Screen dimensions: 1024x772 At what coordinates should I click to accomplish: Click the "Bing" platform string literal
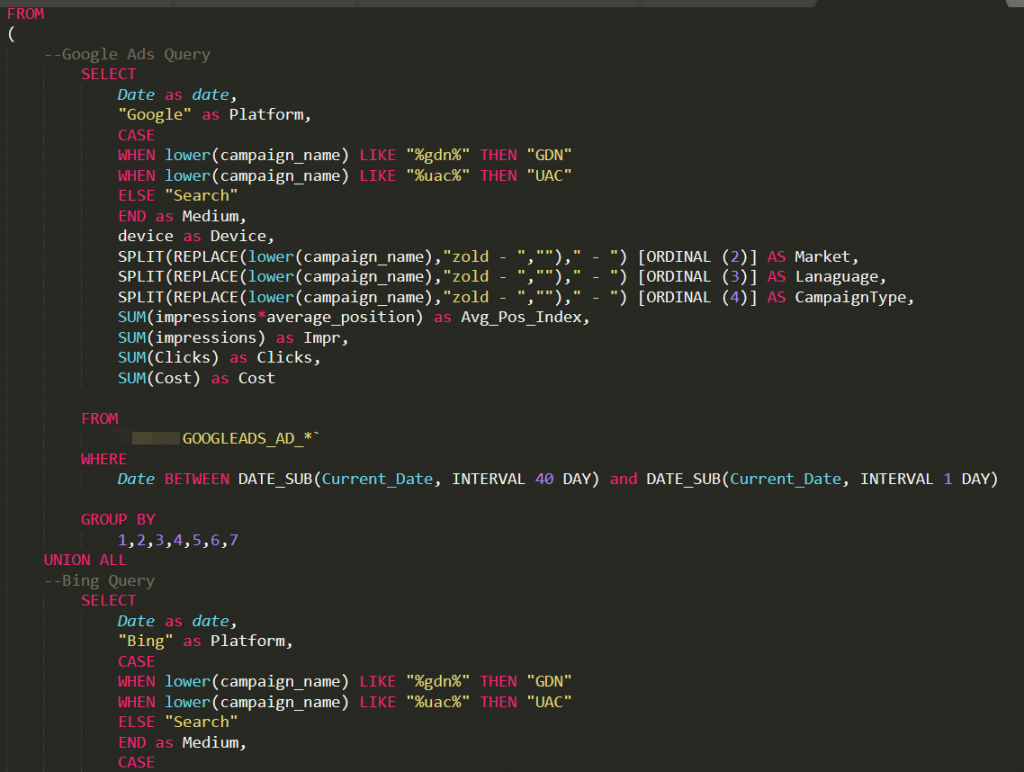pyautogui.click(x=146, y=641)
